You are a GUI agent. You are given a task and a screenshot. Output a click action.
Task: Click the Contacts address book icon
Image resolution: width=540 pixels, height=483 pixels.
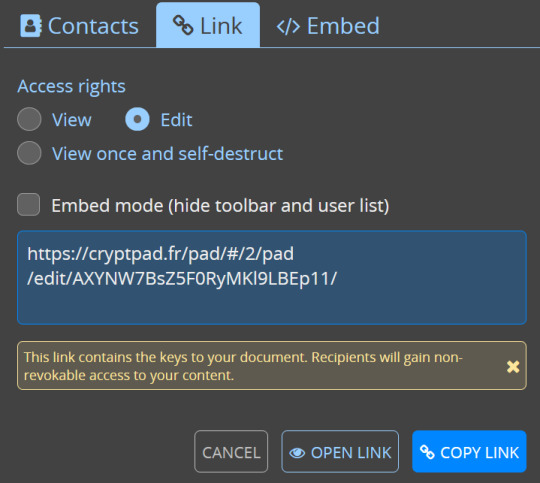(31, 25)
